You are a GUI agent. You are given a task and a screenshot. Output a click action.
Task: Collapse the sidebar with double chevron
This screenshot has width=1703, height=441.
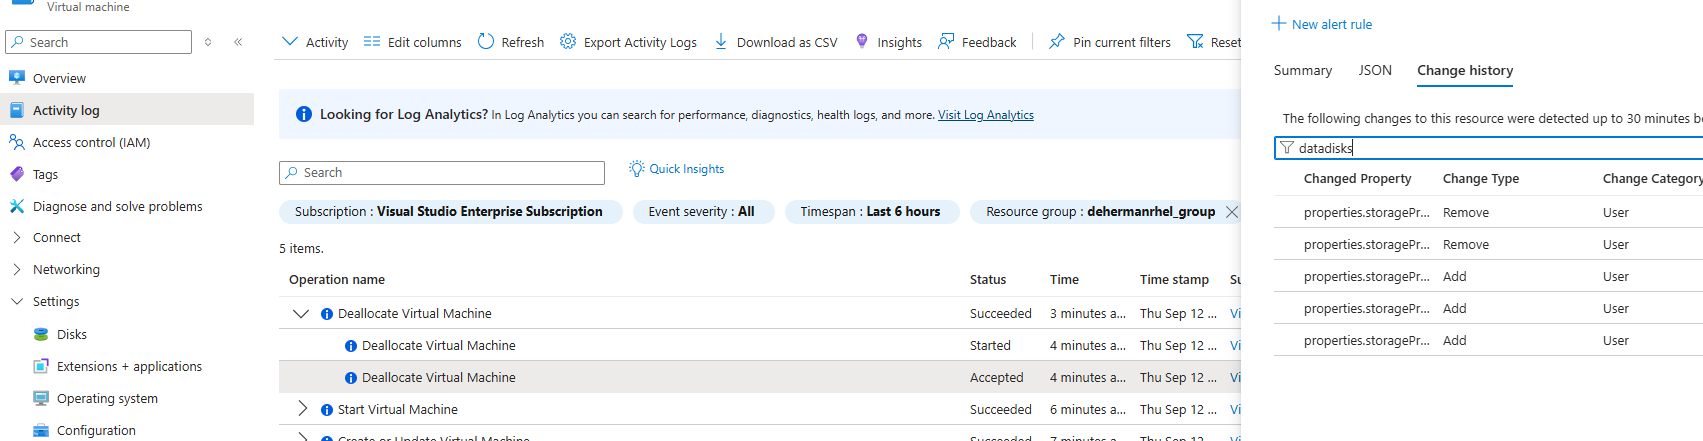238,42
